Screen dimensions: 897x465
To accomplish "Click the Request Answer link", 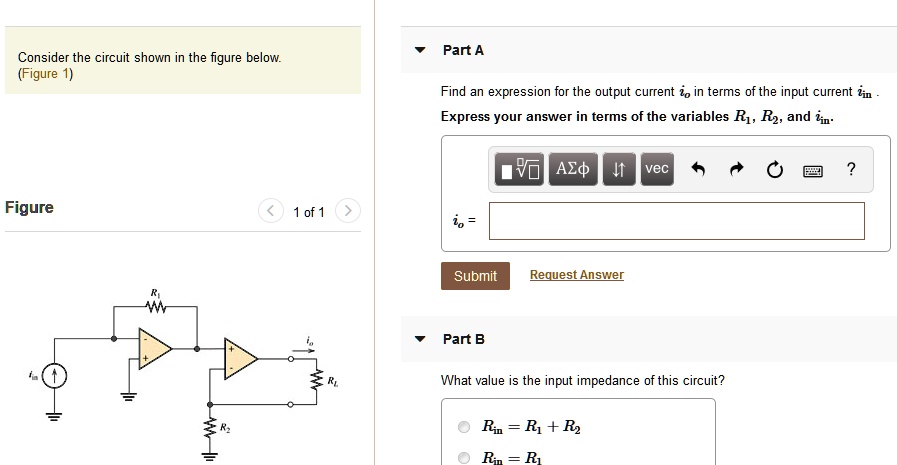I will [577, 275].
